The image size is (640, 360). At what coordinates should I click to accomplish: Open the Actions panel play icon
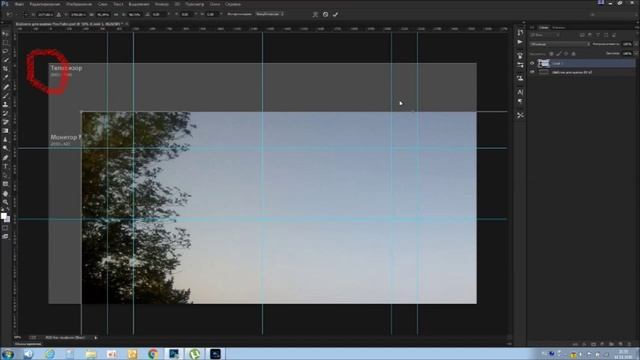click(x=520, y=42)
